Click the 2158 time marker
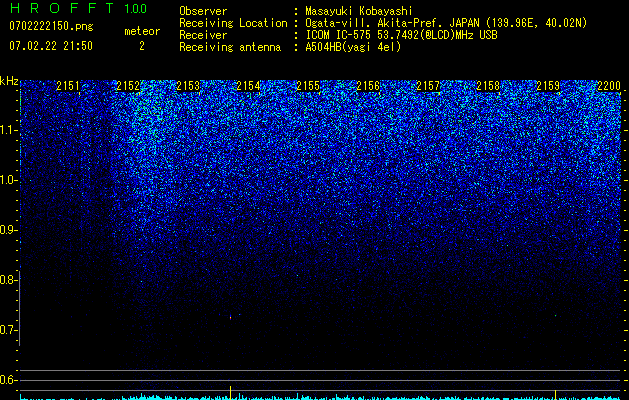The height and width of the screenshot is (400, 629). [488, 85]
